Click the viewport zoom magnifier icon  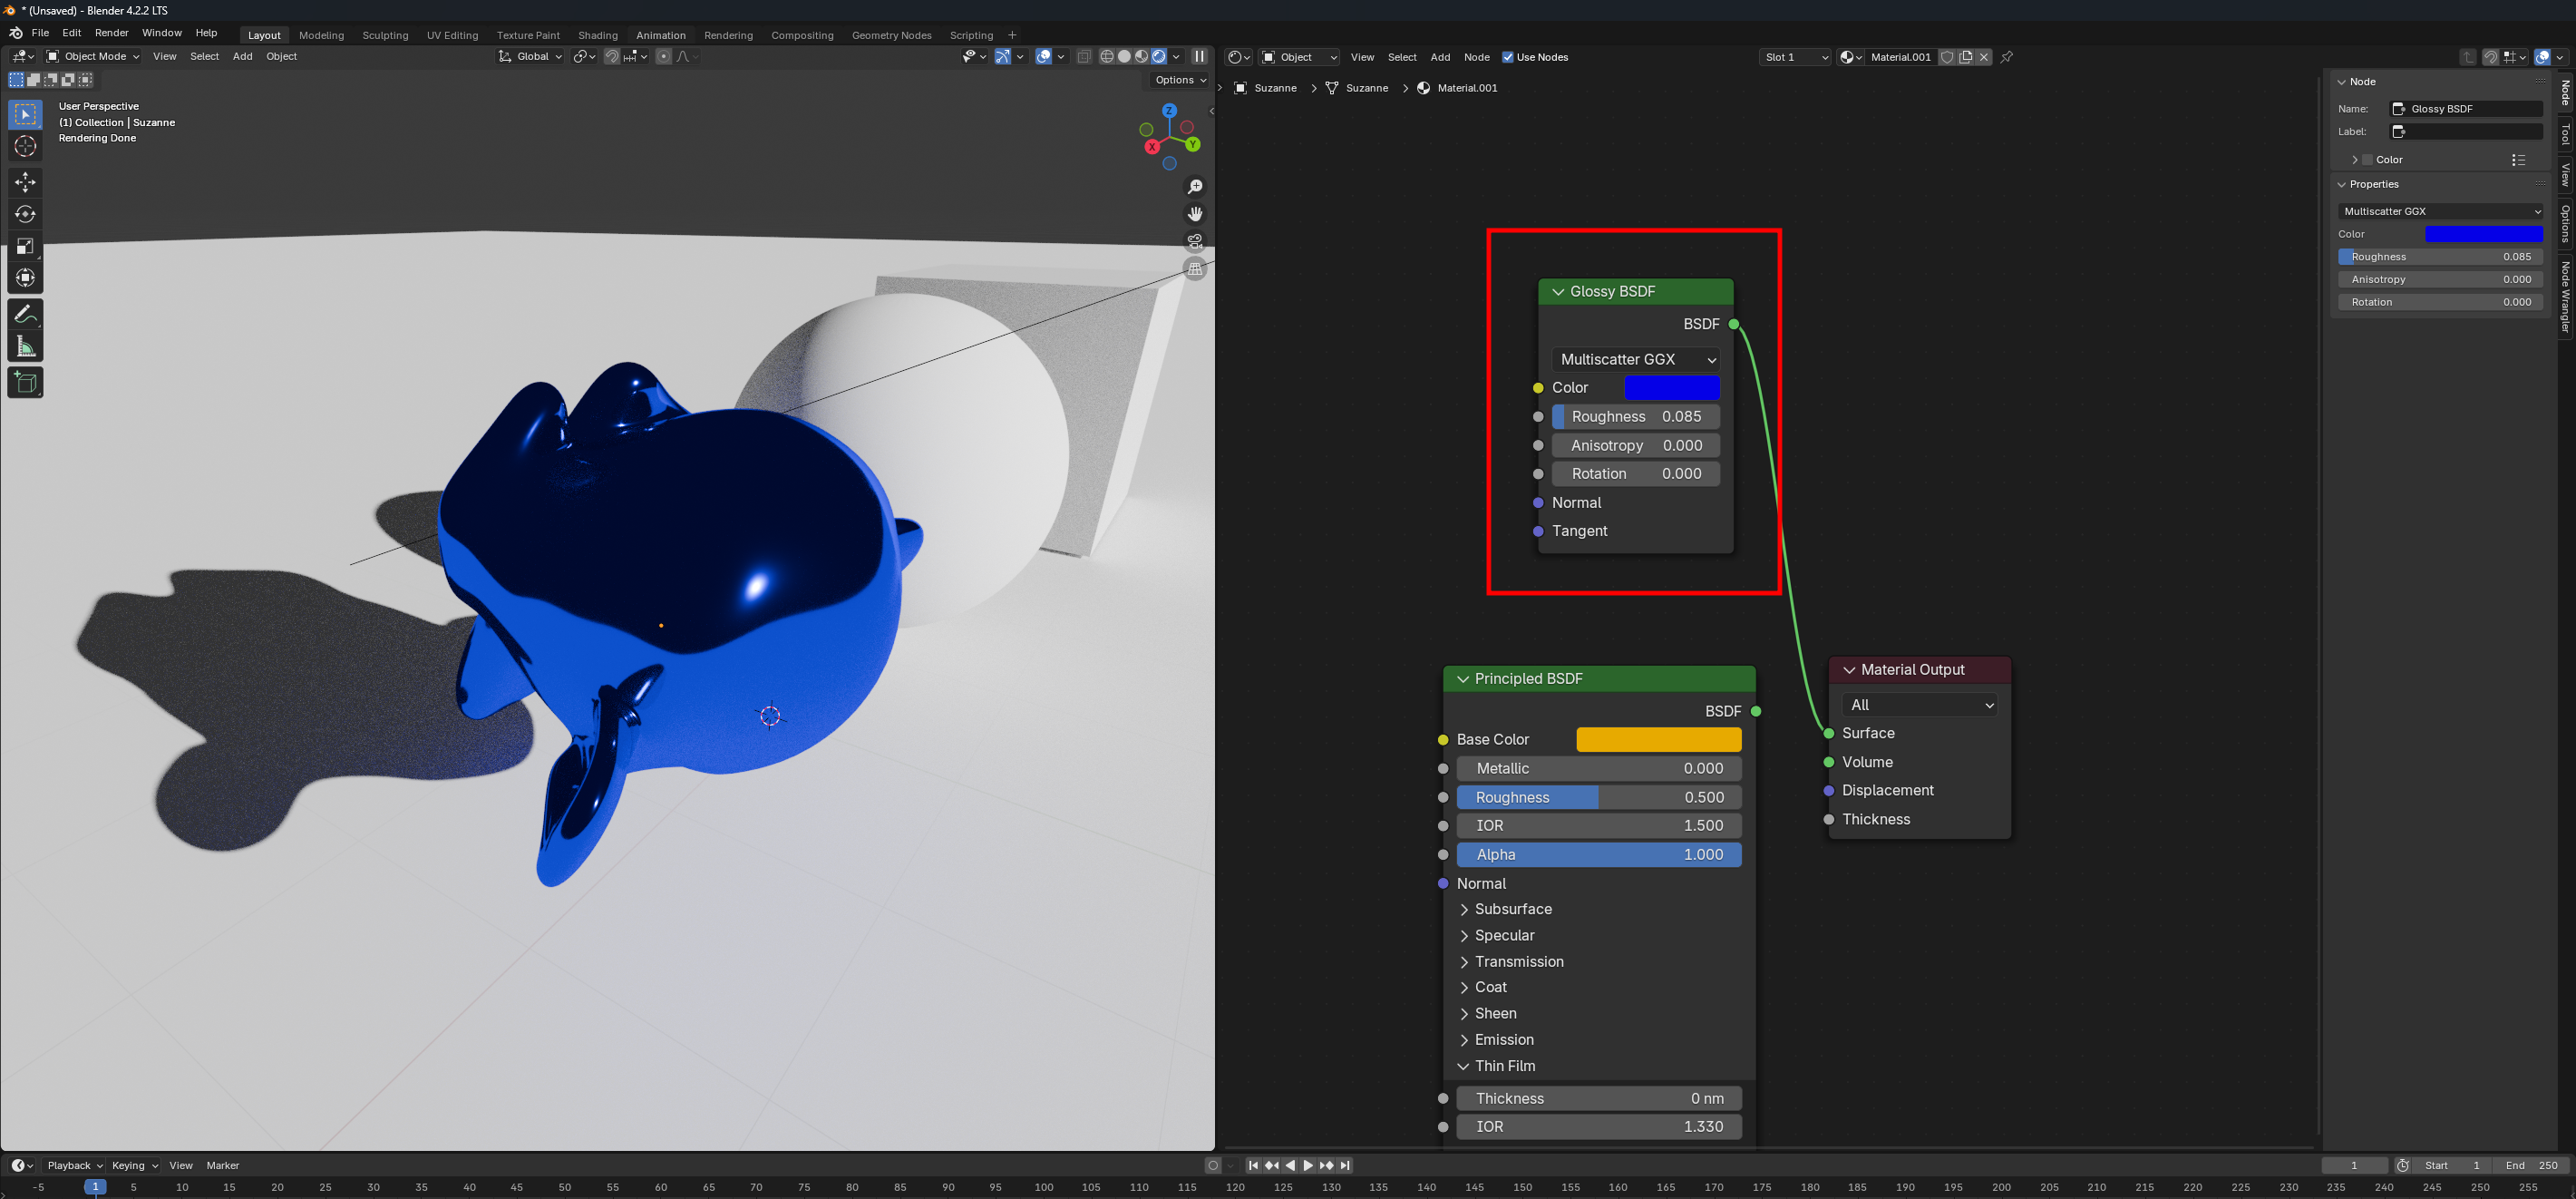1195,187
